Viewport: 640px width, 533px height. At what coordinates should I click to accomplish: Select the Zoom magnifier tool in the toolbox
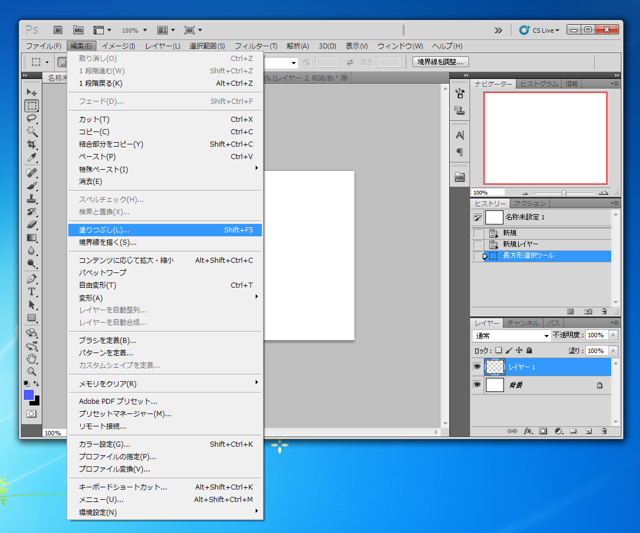[32, 371]
